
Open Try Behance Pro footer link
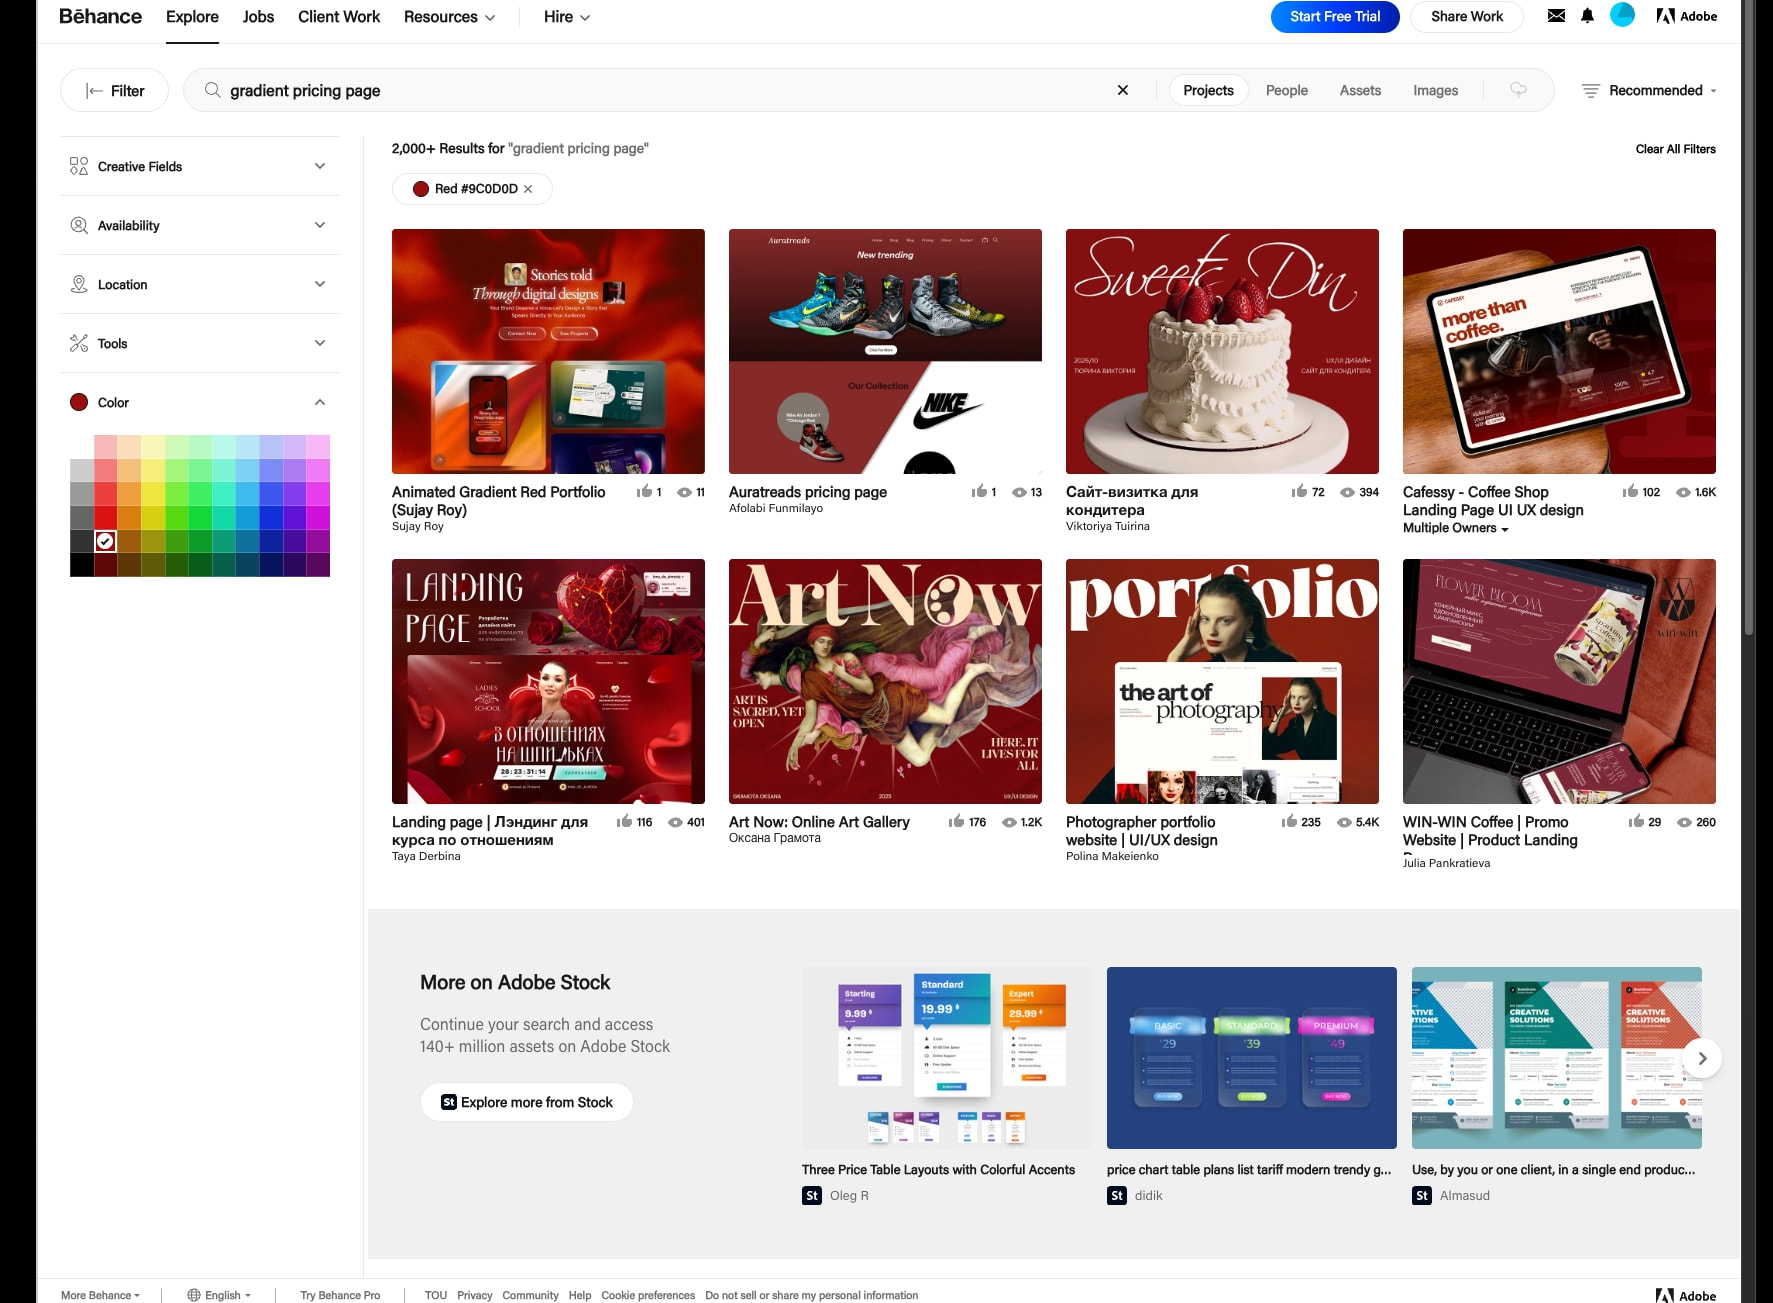(x=340, y=1295)
